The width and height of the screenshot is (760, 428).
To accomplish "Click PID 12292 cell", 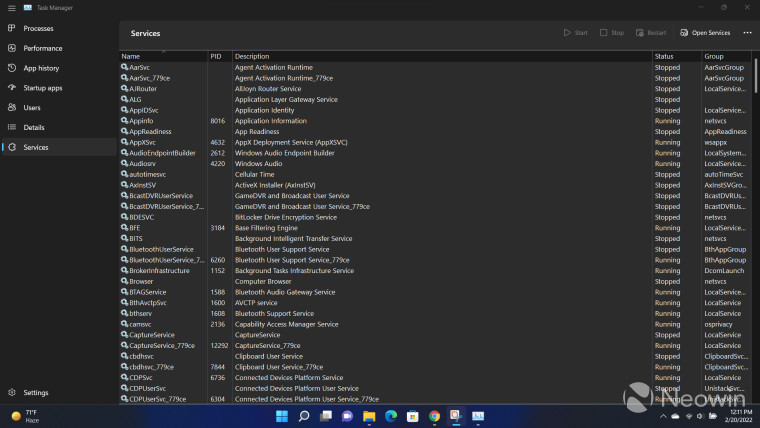I will pos(219,346).
